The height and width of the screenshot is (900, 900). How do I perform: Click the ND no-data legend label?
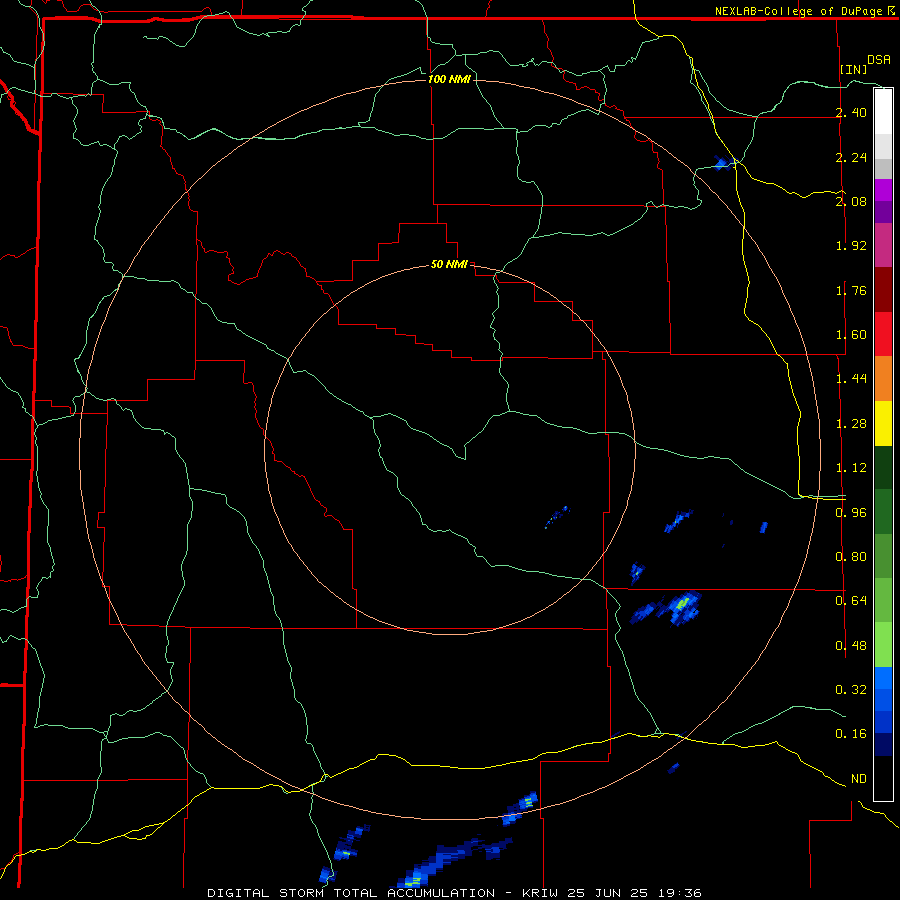859,779
